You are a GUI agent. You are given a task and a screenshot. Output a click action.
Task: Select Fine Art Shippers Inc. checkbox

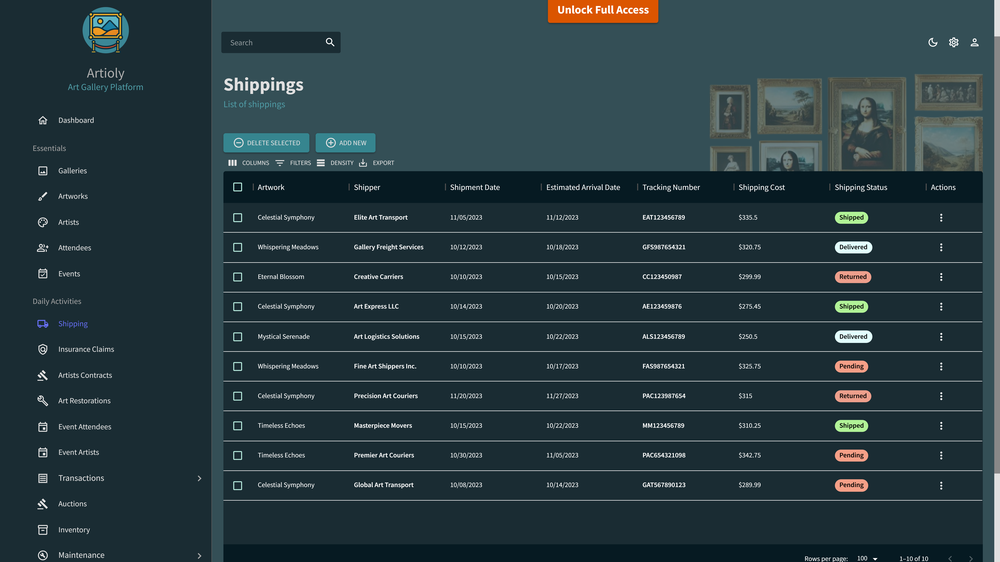point(237,366)
